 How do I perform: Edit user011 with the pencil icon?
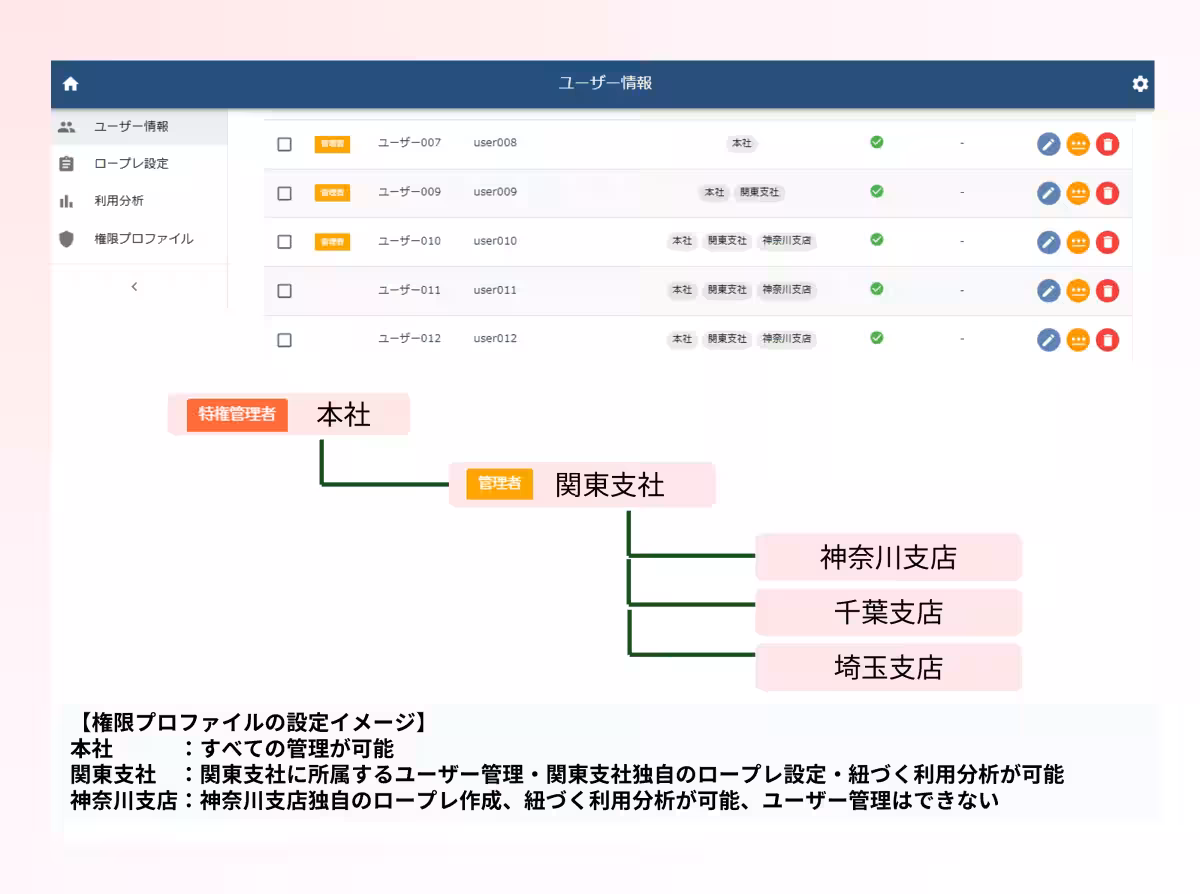pyautogui.click(x=1048, y=291)
